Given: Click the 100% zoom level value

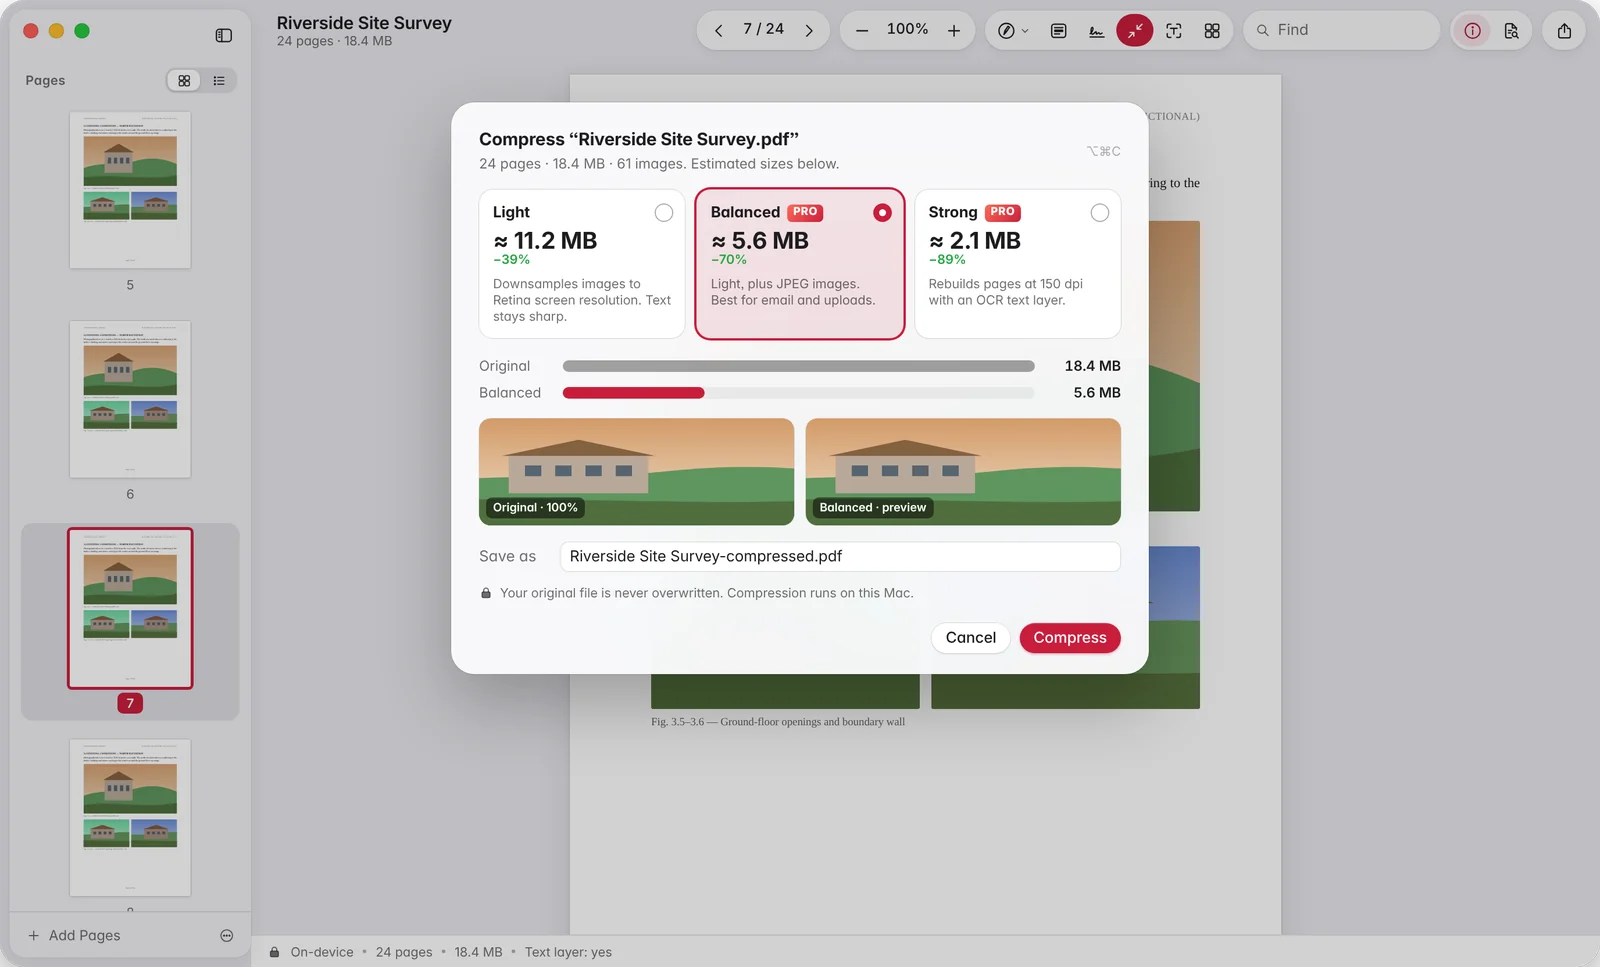Looking at the screenshot, I should pyautogui.click(x=908, y=30).
